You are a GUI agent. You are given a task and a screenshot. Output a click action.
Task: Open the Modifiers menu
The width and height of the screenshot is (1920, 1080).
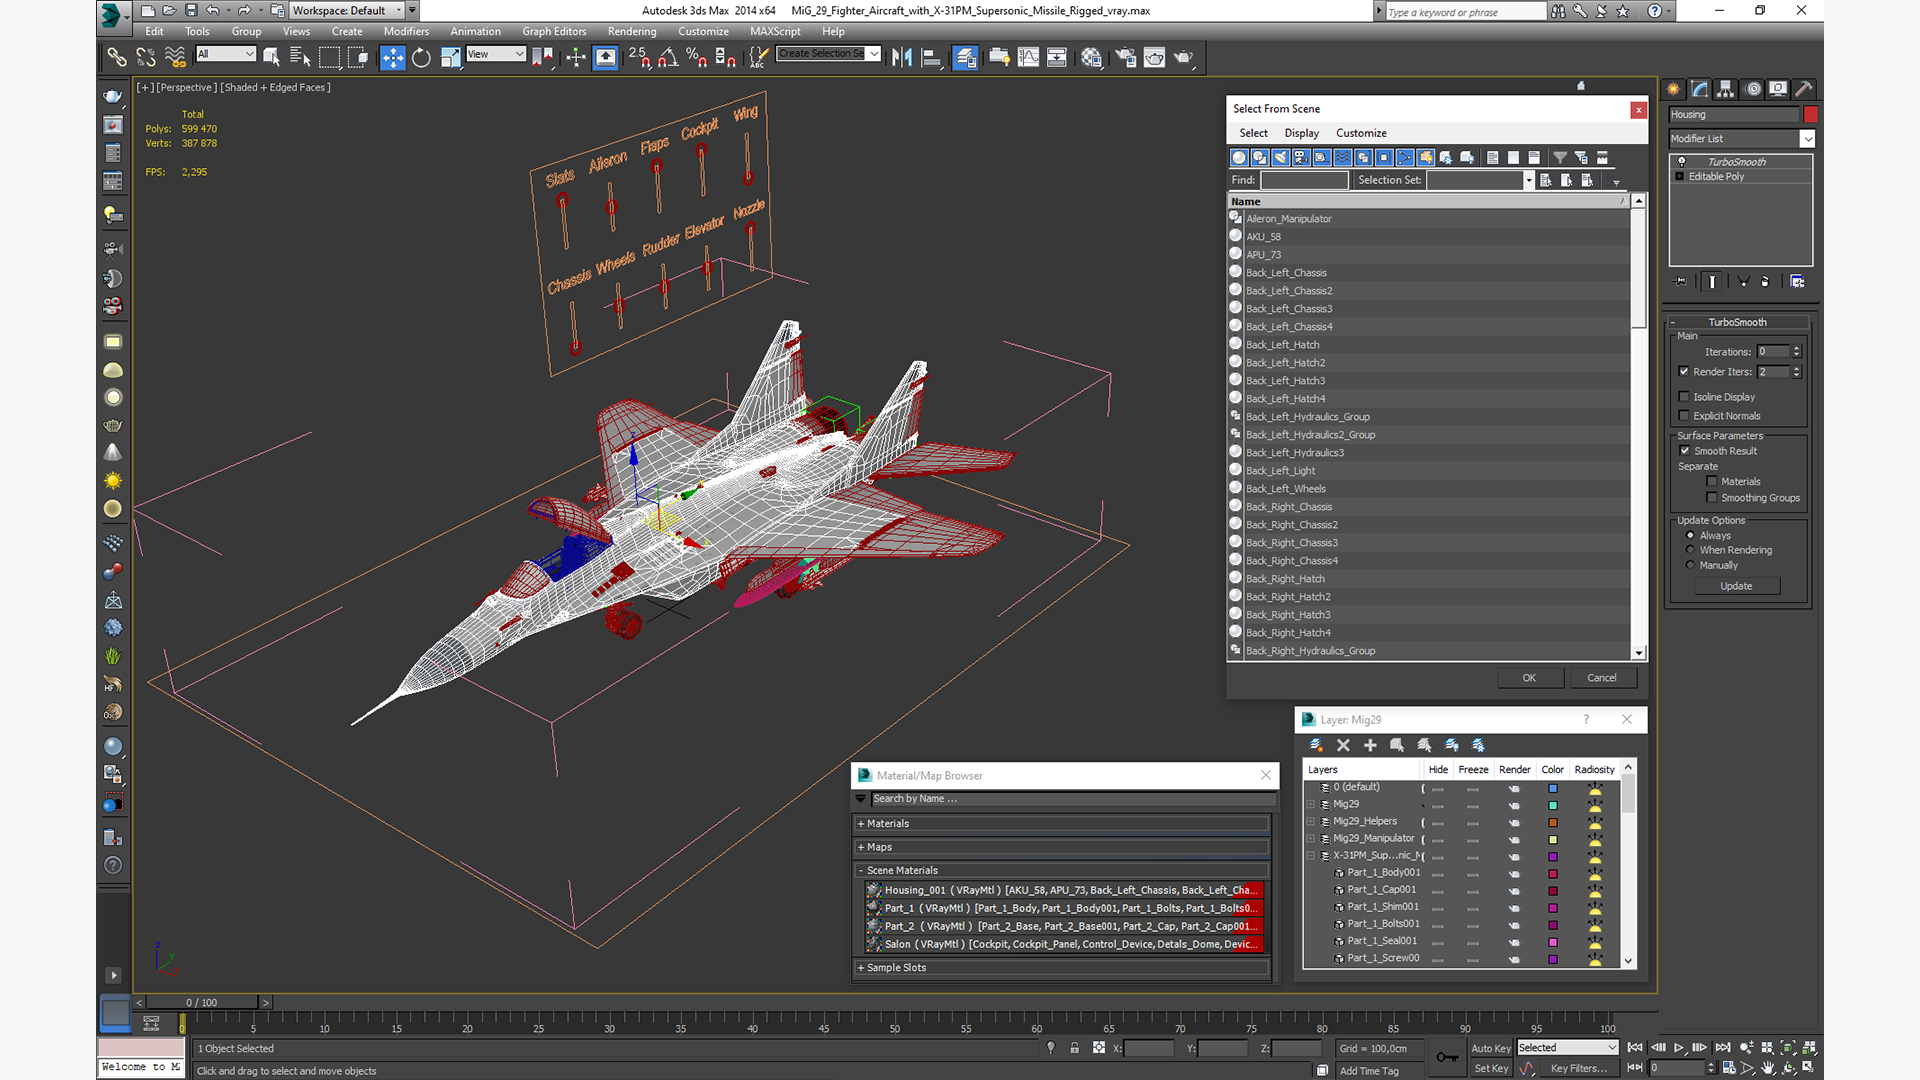click(x=406, y=32)
